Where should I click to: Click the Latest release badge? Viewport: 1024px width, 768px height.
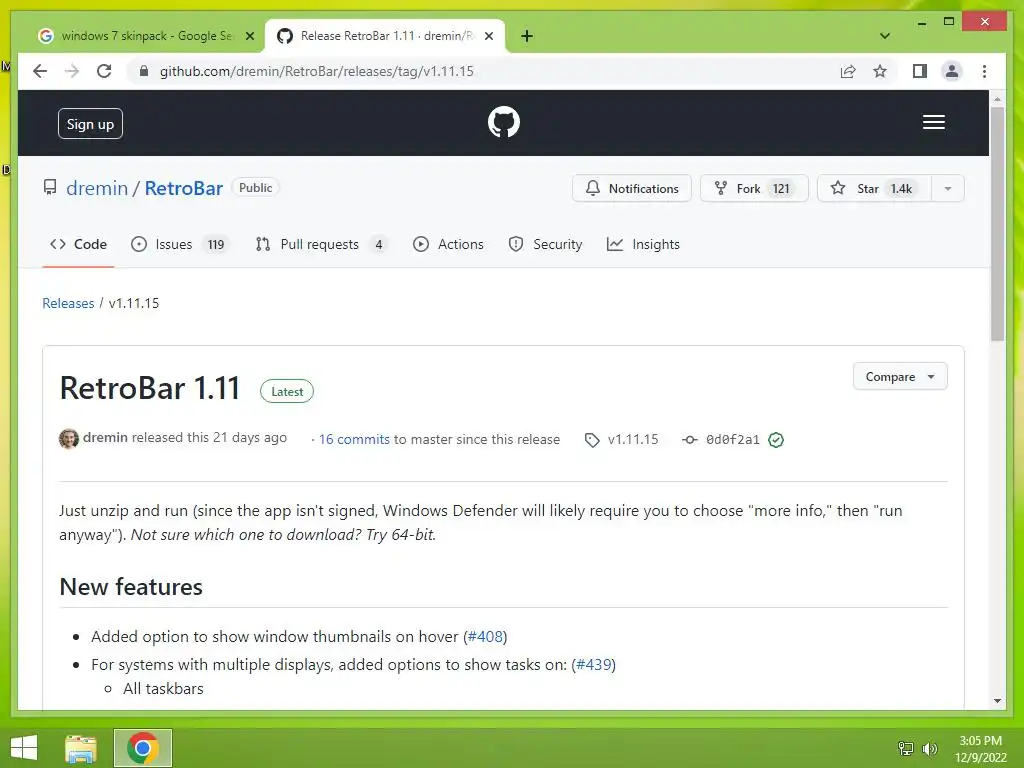(287, 391)
